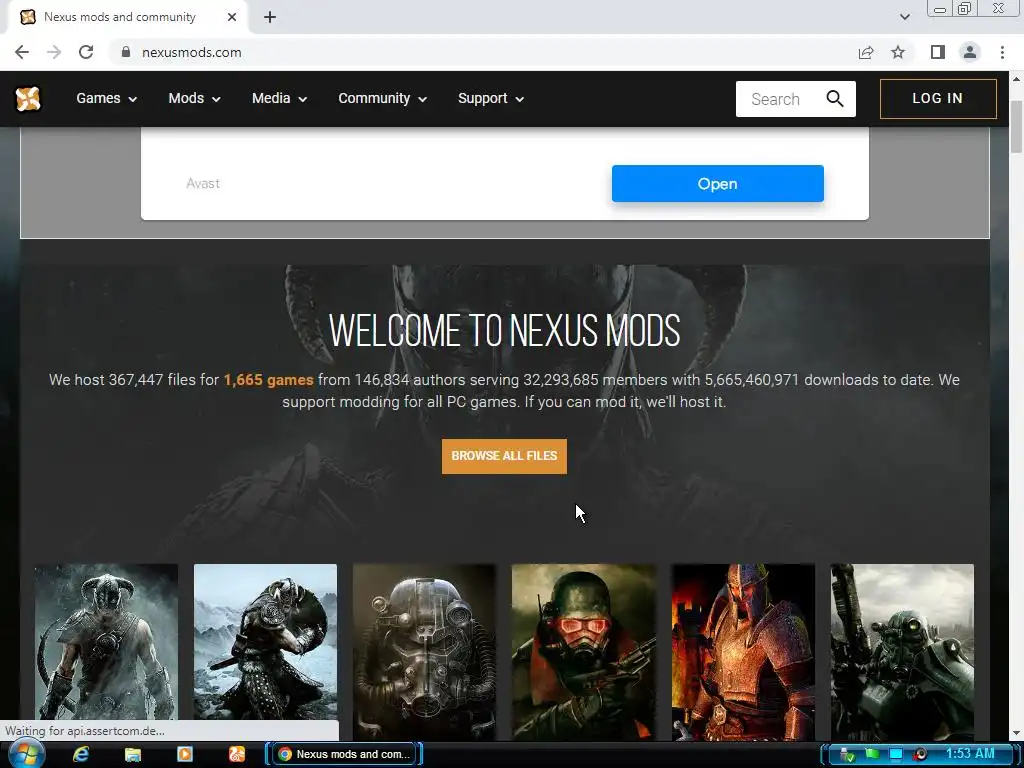Expand the Community menu
Viewport: 1024px width, 768px height.
[382, 99]
